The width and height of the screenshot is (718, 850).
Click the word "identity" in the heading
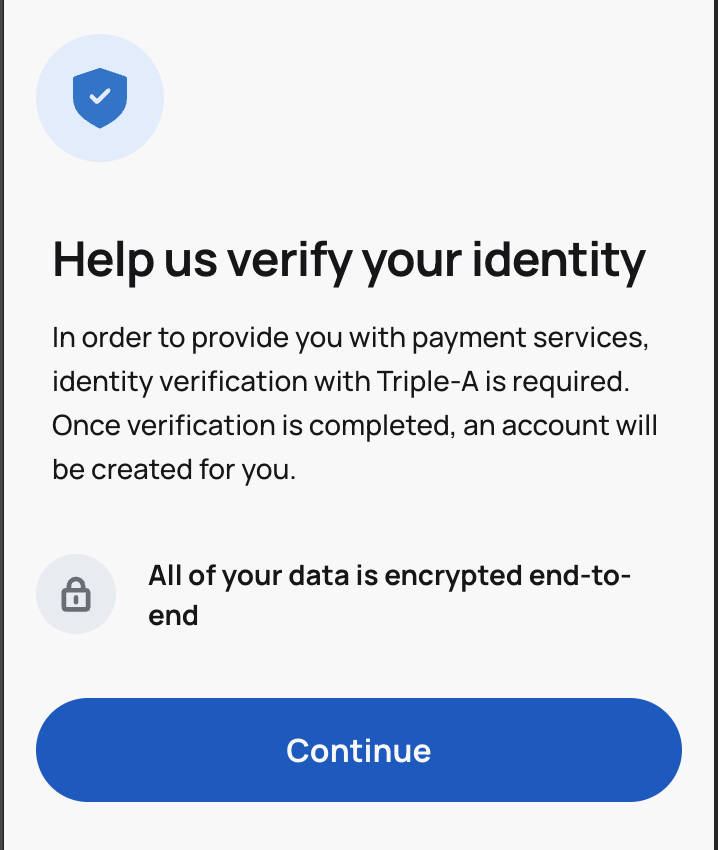[x=559, y=262]
